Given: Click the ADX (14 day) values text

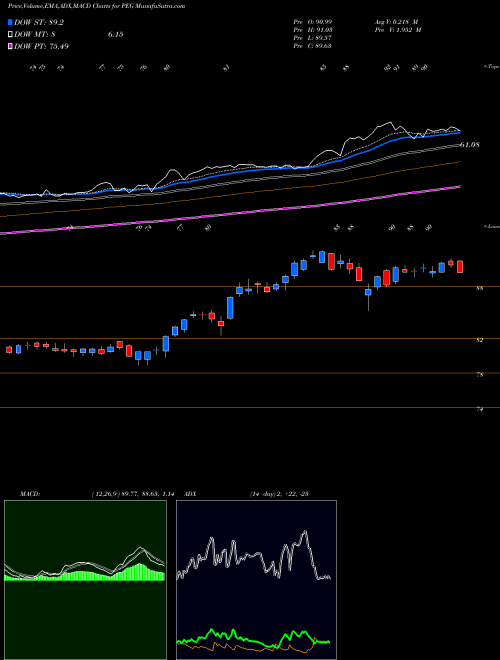Looking at the screenshot, I should coord(277,494).
